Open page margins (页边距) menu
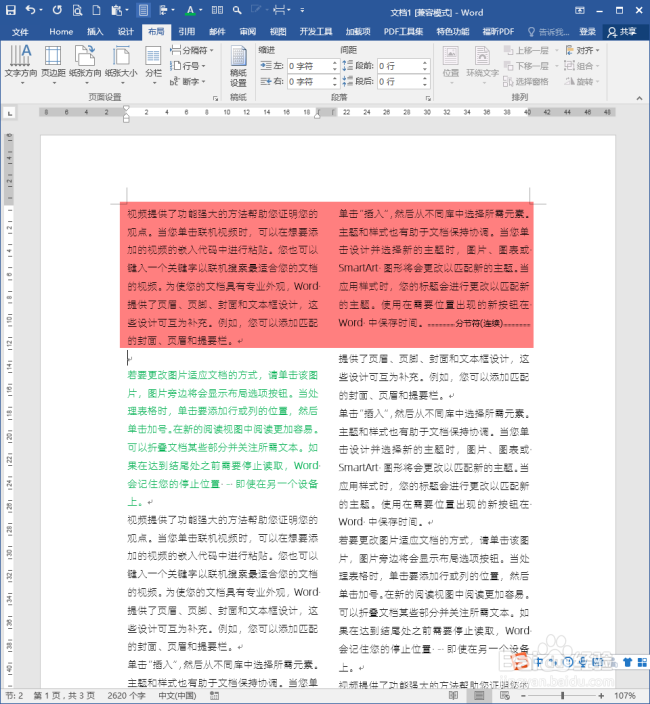Screen dimensions: 650x704 pyautogui.click(x=53, y=65)
